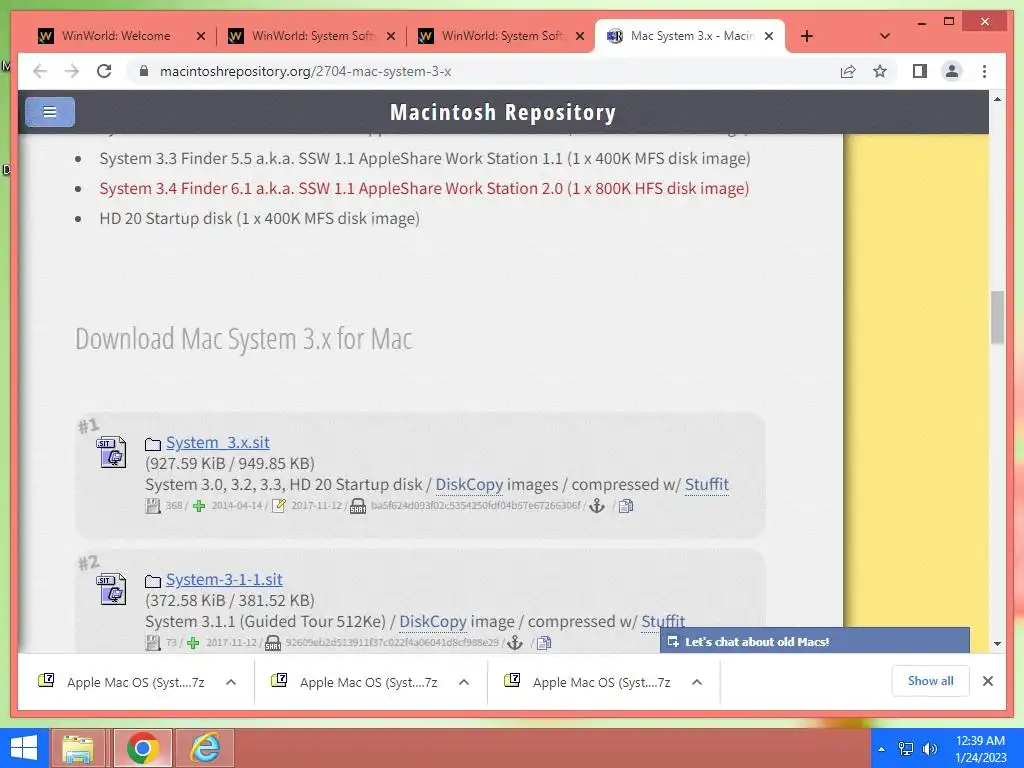The height and width of the screenshot is (768, 1024).
Task: Open DiskCopy link in System_3.x.sit description
Action: click(469, 485)
